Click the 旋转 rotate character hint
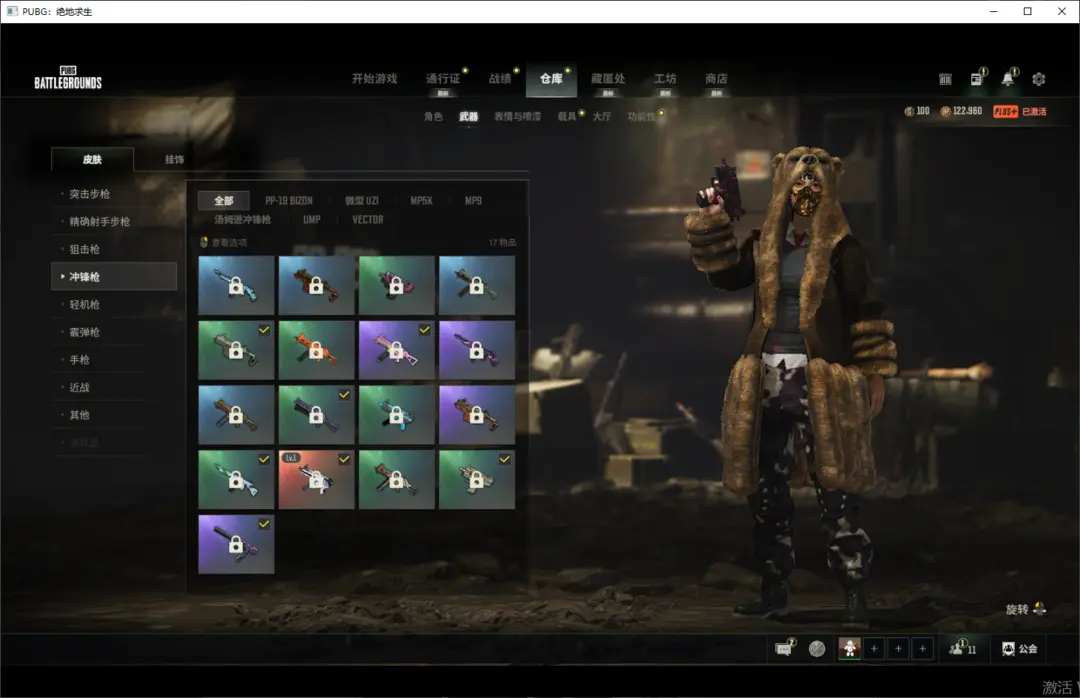 (x=1026, y=609)
